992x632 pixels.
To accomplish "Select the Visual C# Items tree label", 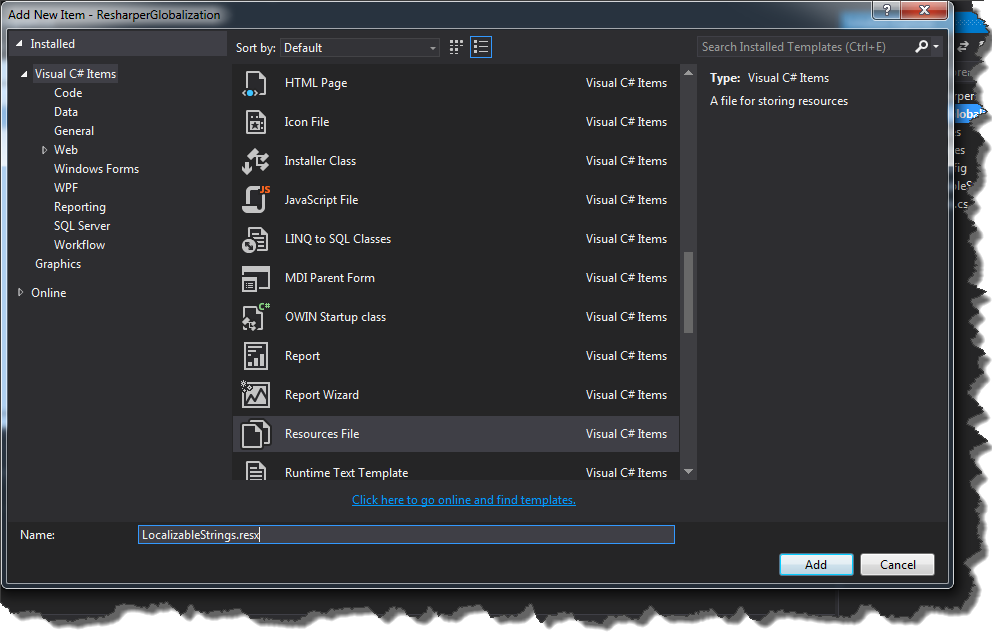I will 75,74.
